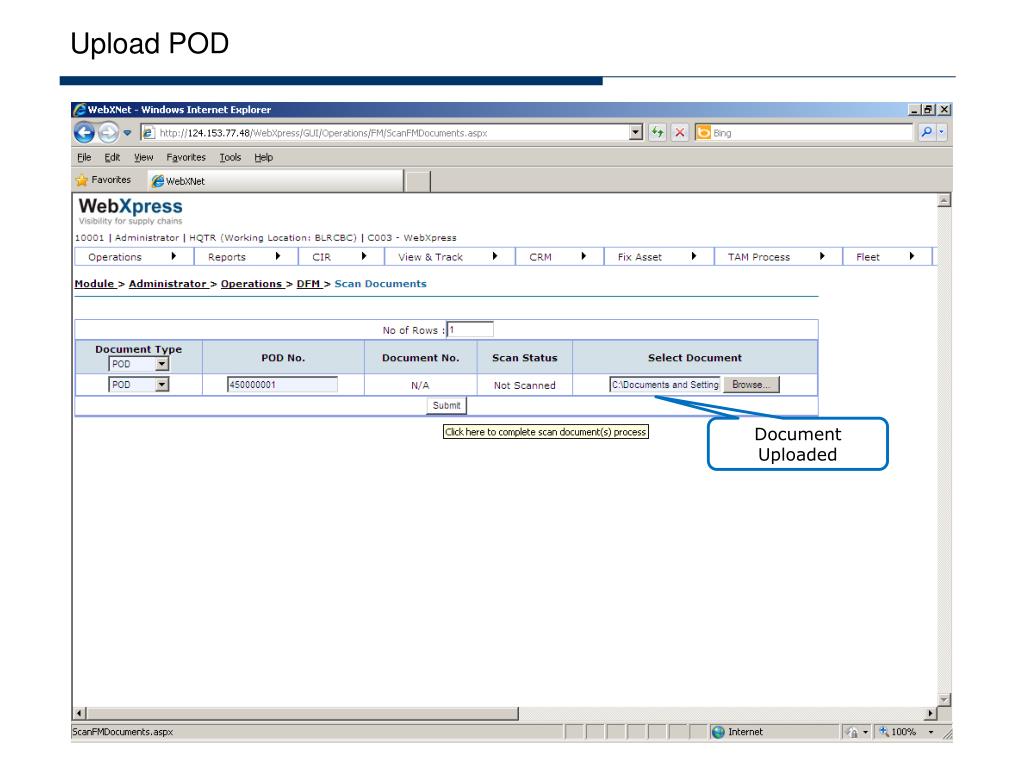Open the Favorites menu
Viewport: 1024px width, 768px height.
(x=186, y=157)
